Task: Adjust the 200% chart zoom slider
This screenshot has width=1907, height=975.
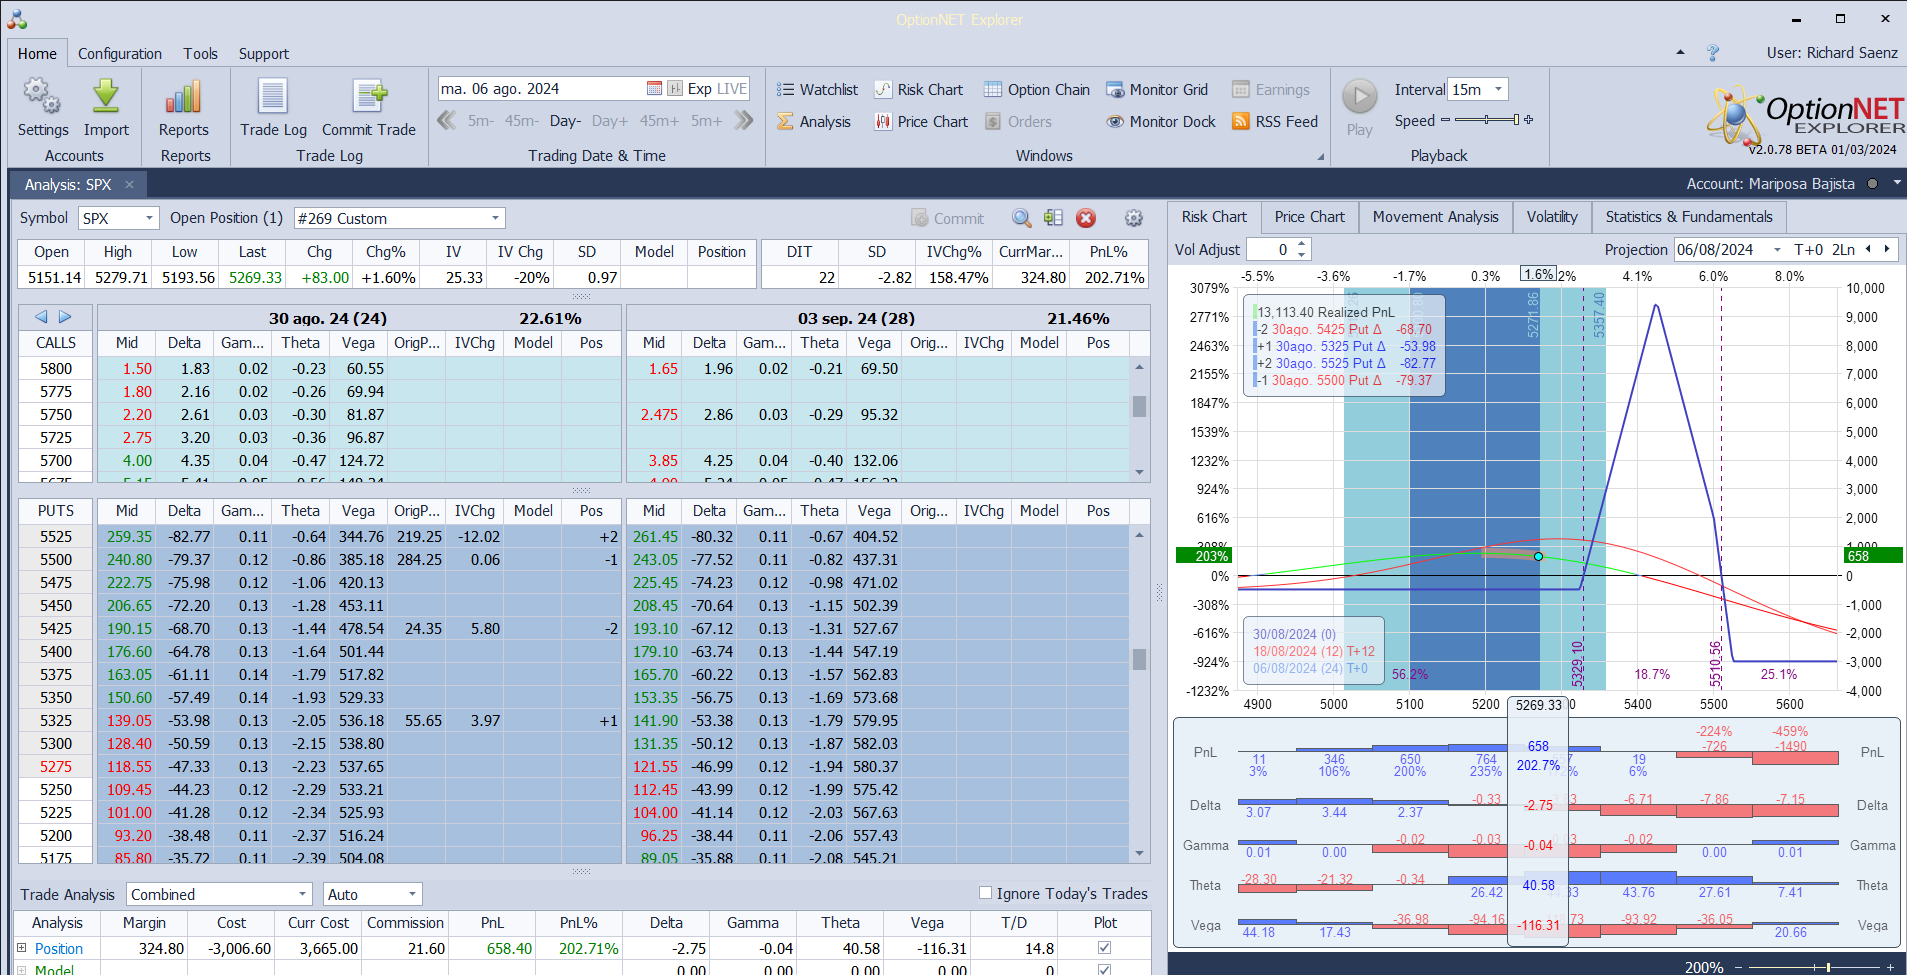Action: 1816,967
